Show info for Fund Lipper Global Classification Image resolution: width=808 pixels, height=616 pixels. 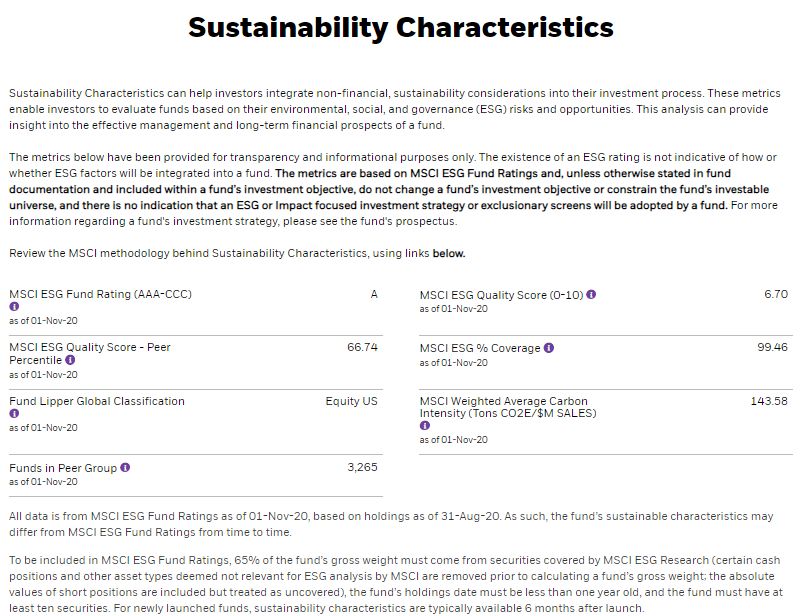14,413
